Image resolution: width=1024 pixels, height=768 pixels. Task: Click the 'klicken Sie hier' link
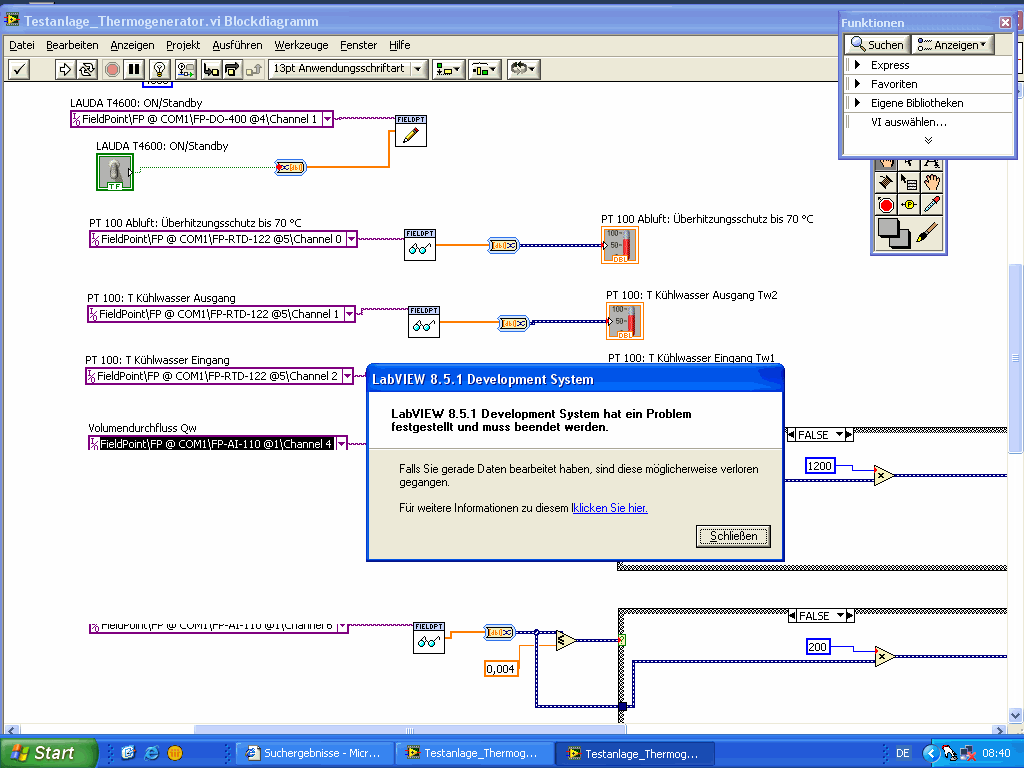pos(610,508)
